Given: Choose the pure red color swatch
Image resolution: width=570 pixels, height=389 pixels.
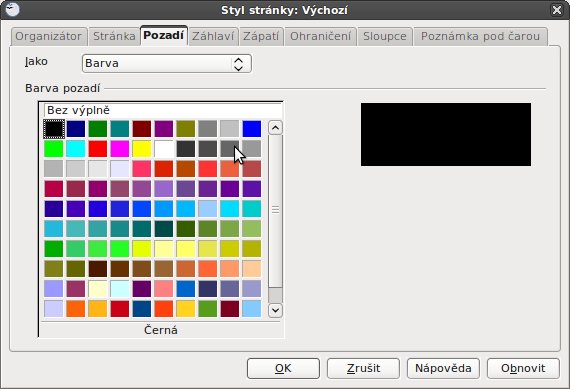Looking at the screenshot, I should pos(98,149).
